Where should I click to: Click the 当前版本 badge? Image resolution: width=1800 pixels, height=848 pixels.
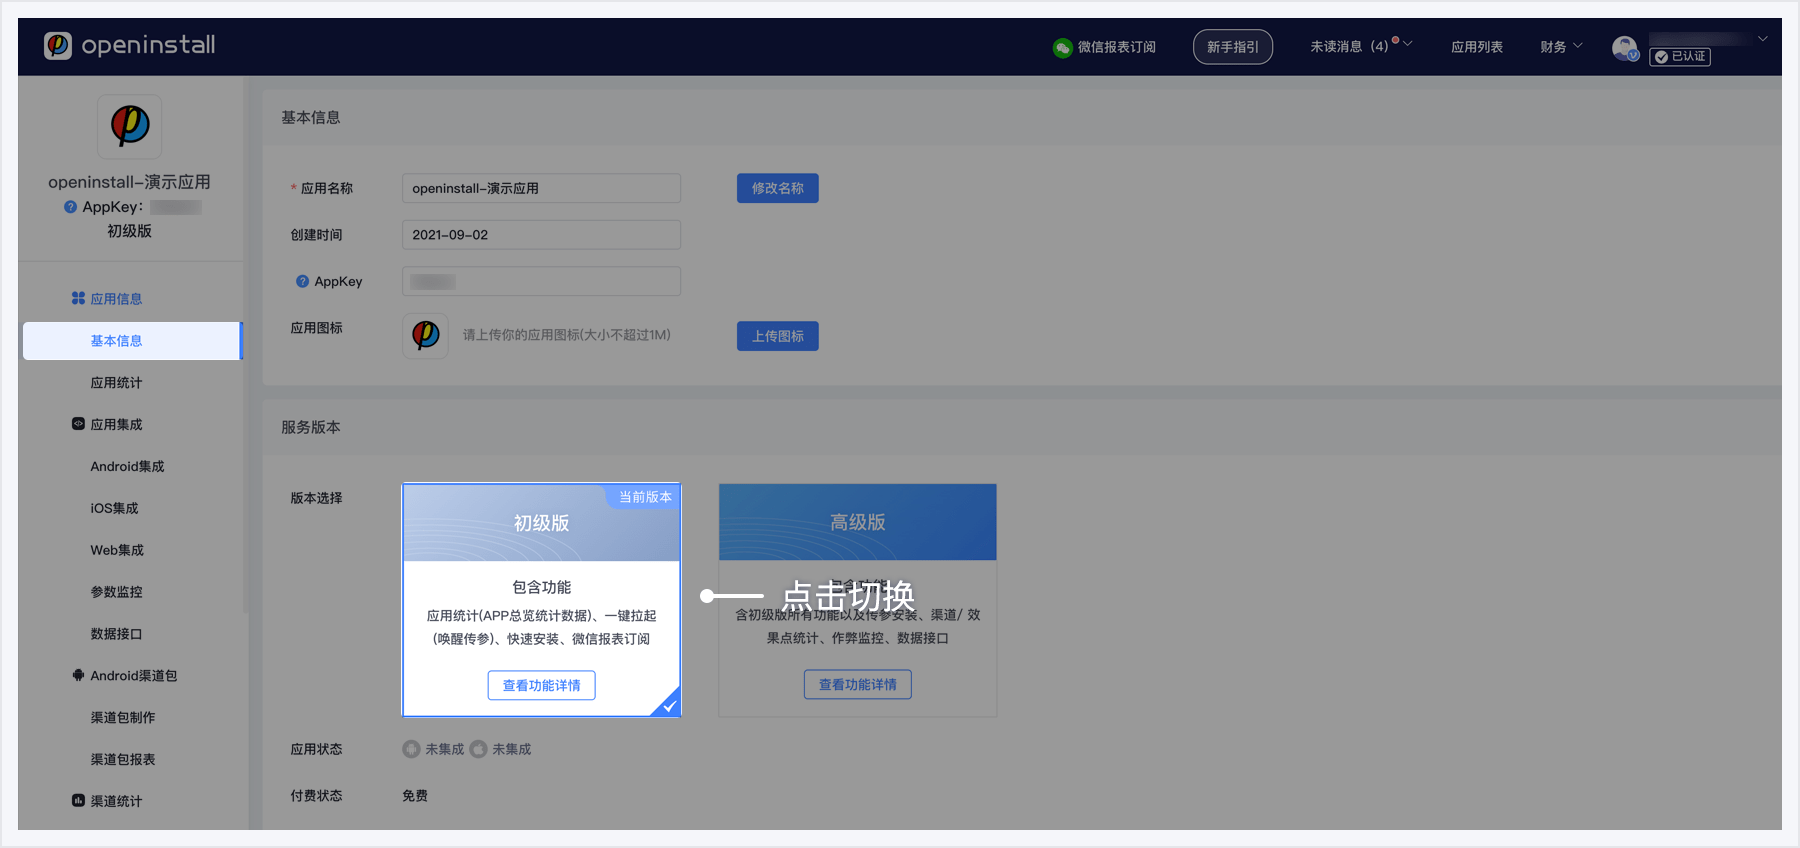(644, 497)
